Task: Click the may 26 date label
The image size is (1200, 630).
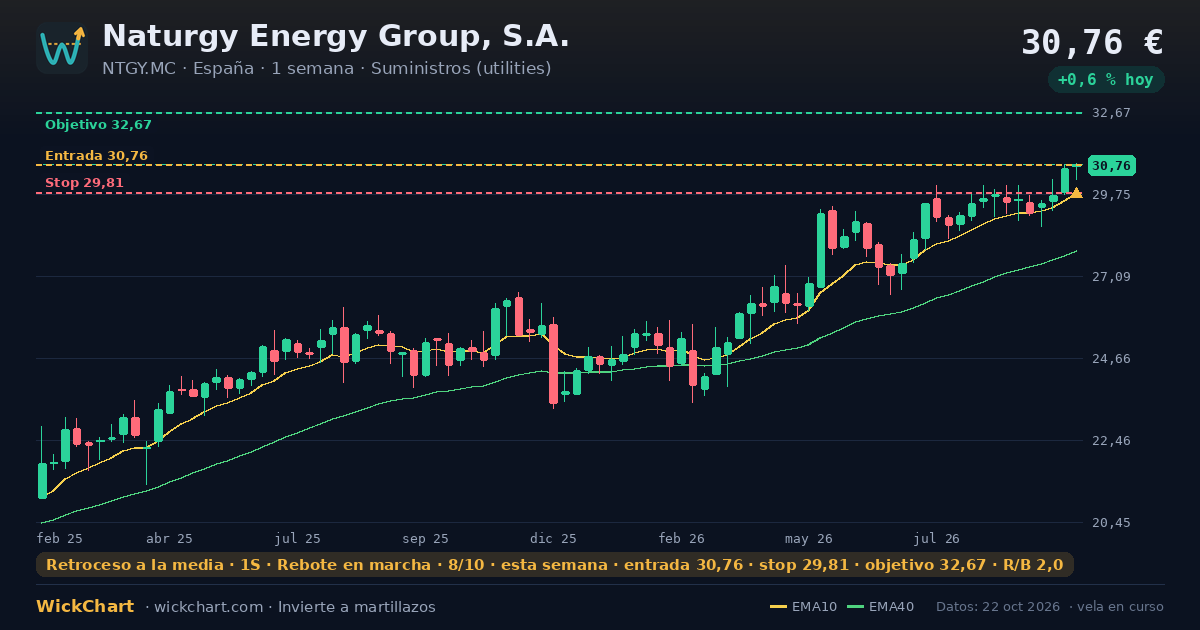Action: (x=809, y=538)
